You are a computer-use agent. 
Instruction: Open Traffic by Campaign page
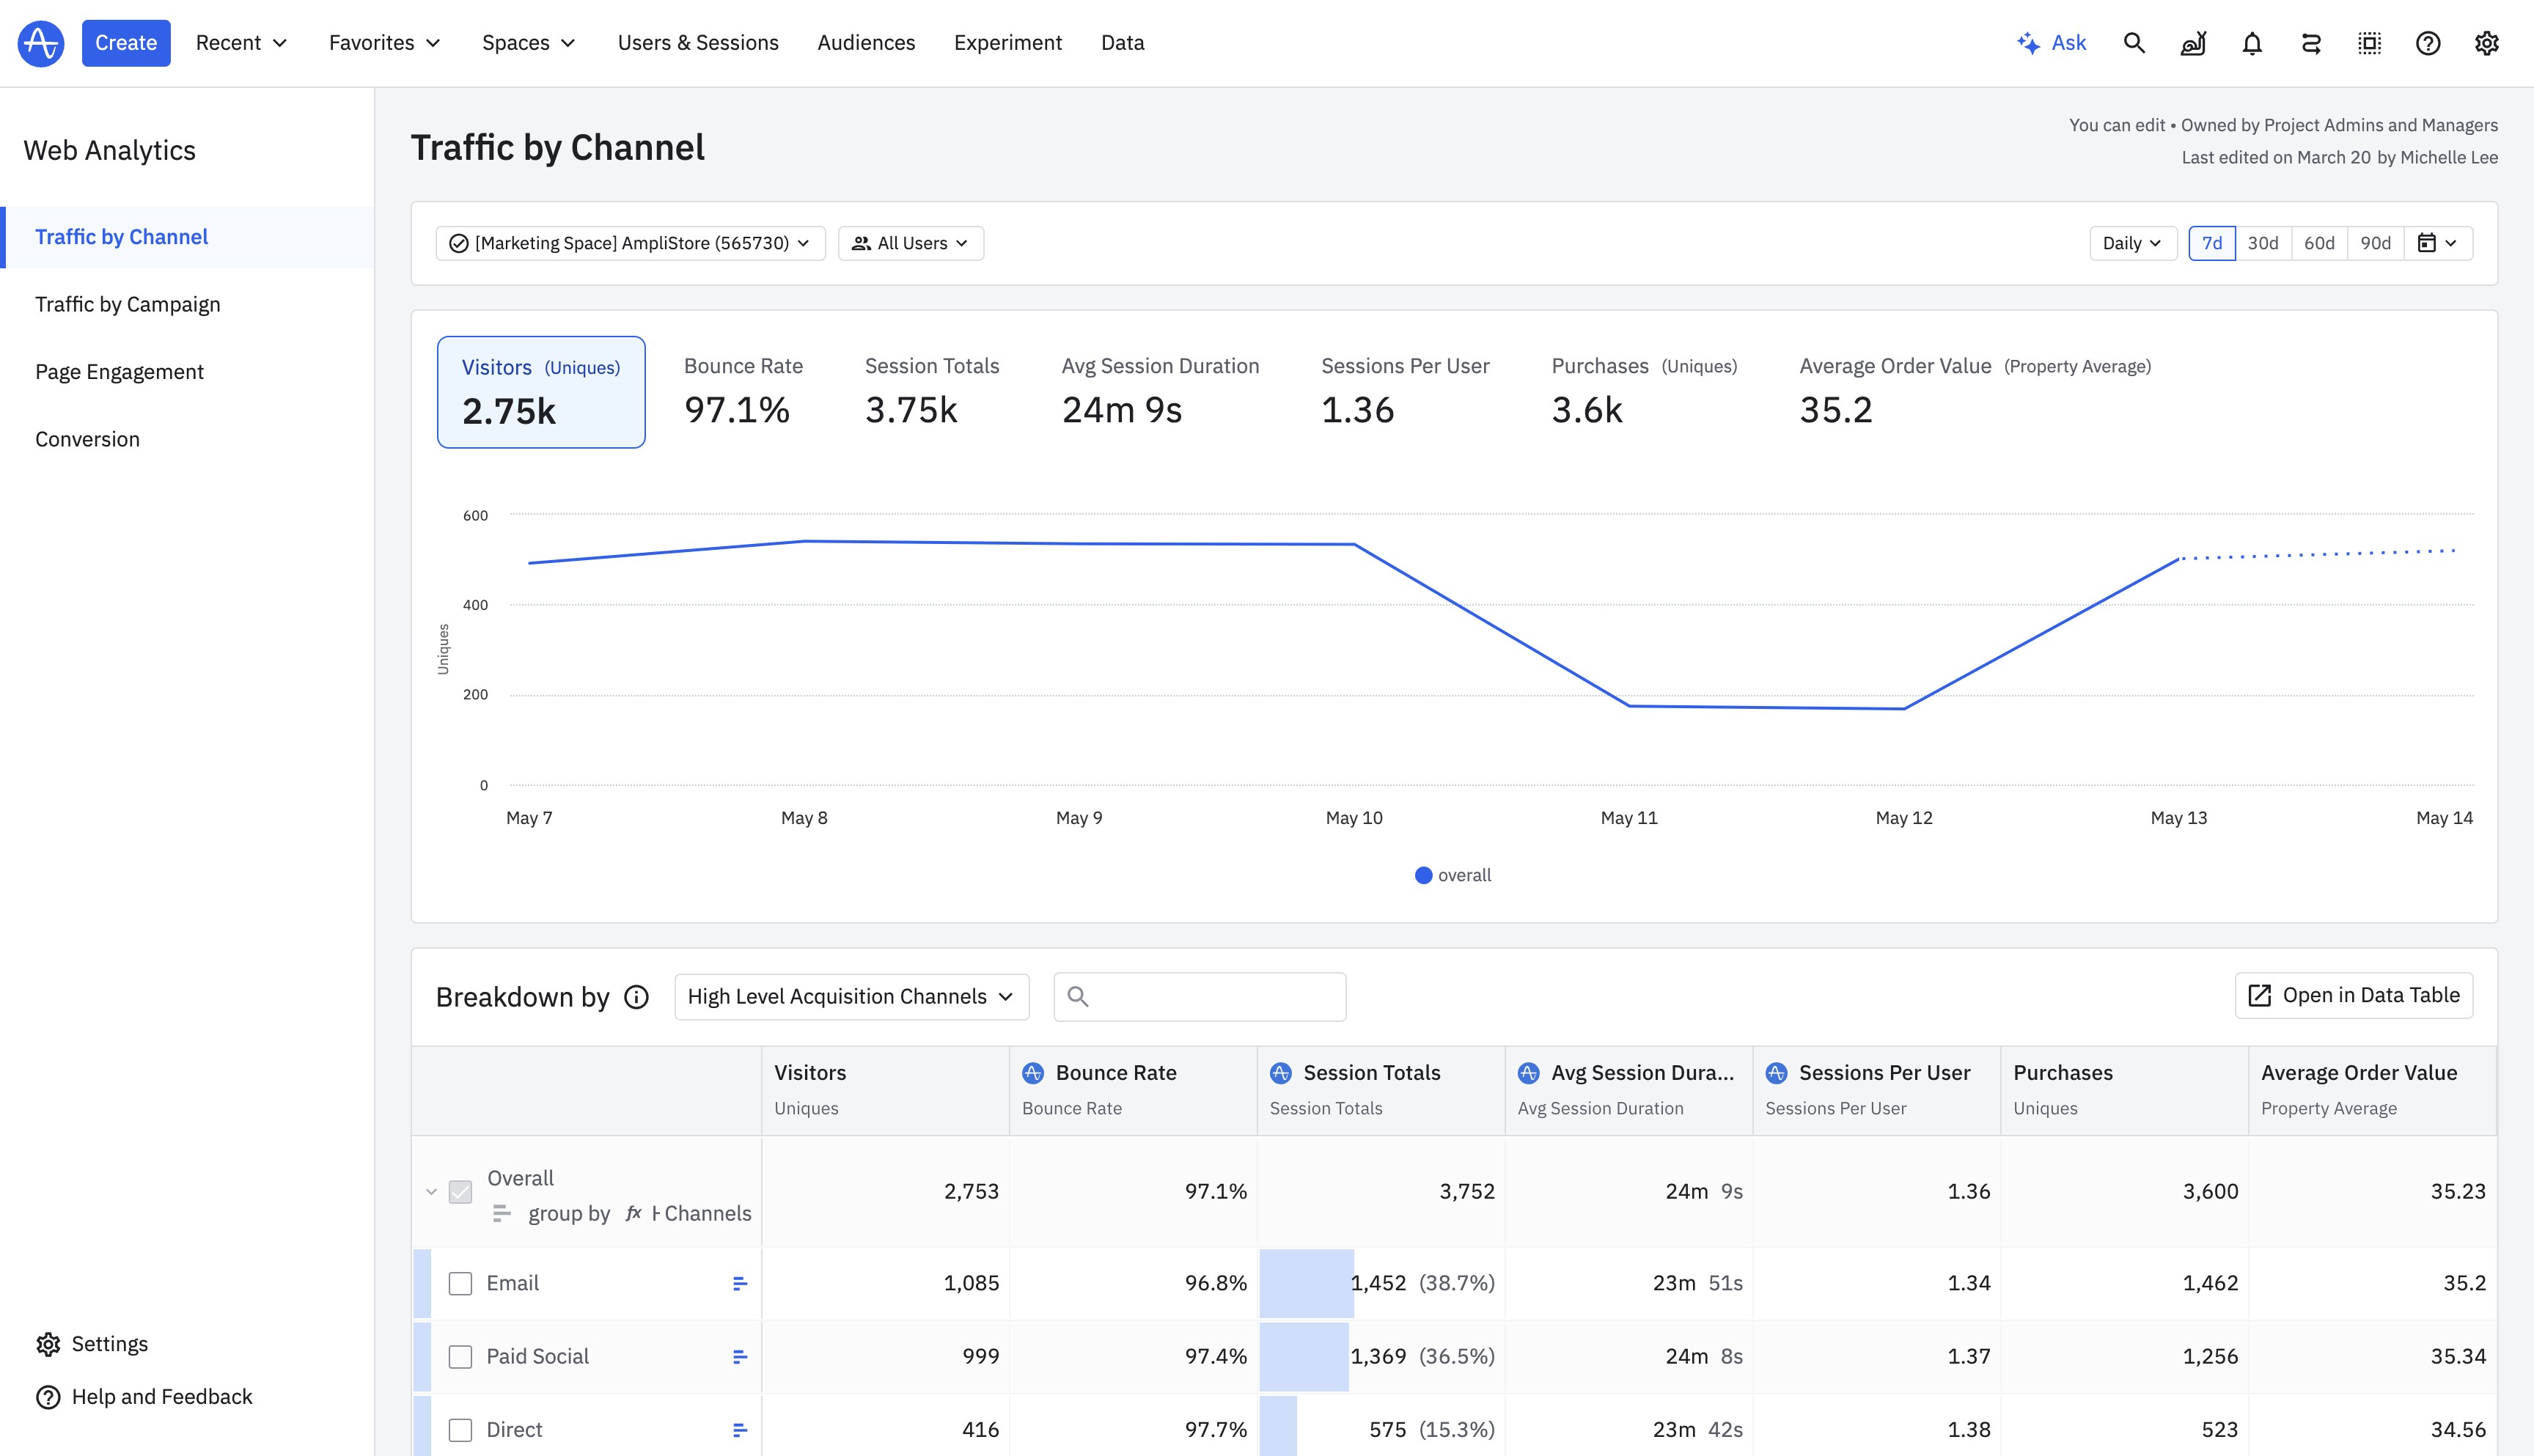coord(128,304)
